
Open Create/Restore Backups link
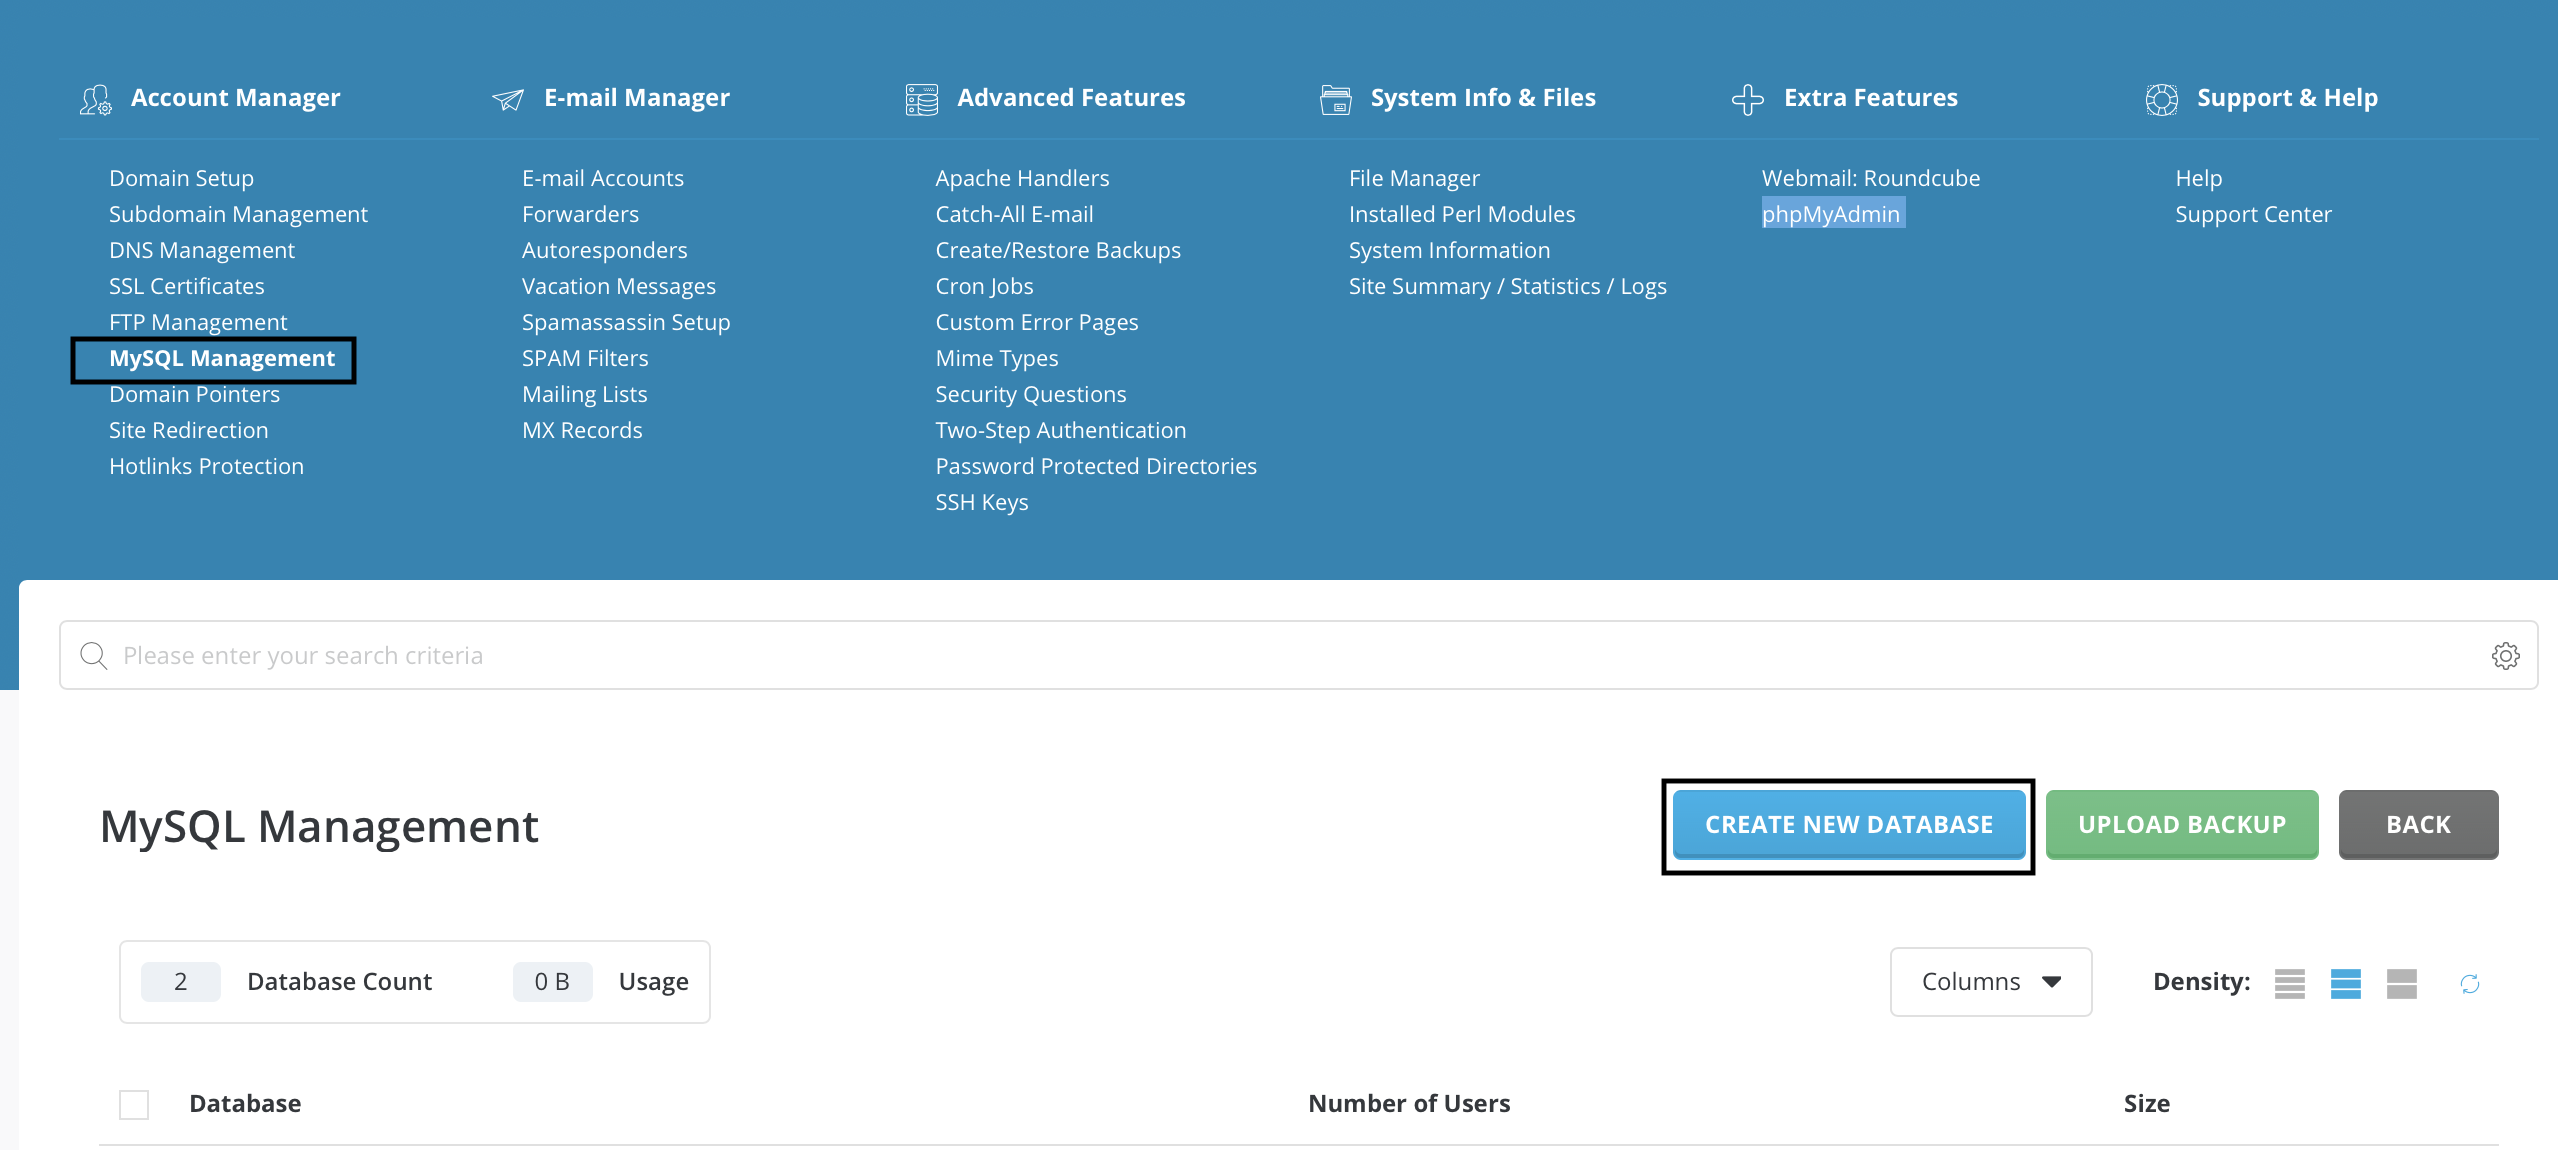coord(1058,250)
